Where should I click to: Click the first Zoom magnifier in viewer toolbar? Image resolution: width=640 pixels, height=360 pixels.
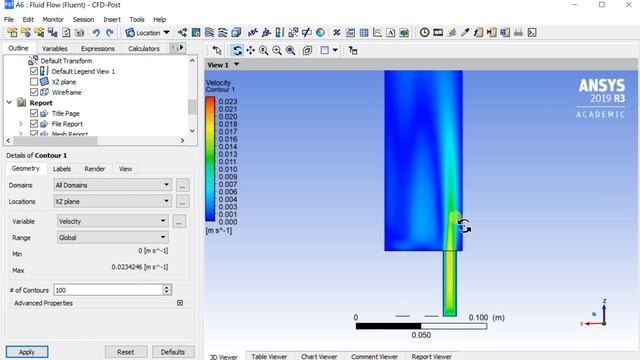264,50
